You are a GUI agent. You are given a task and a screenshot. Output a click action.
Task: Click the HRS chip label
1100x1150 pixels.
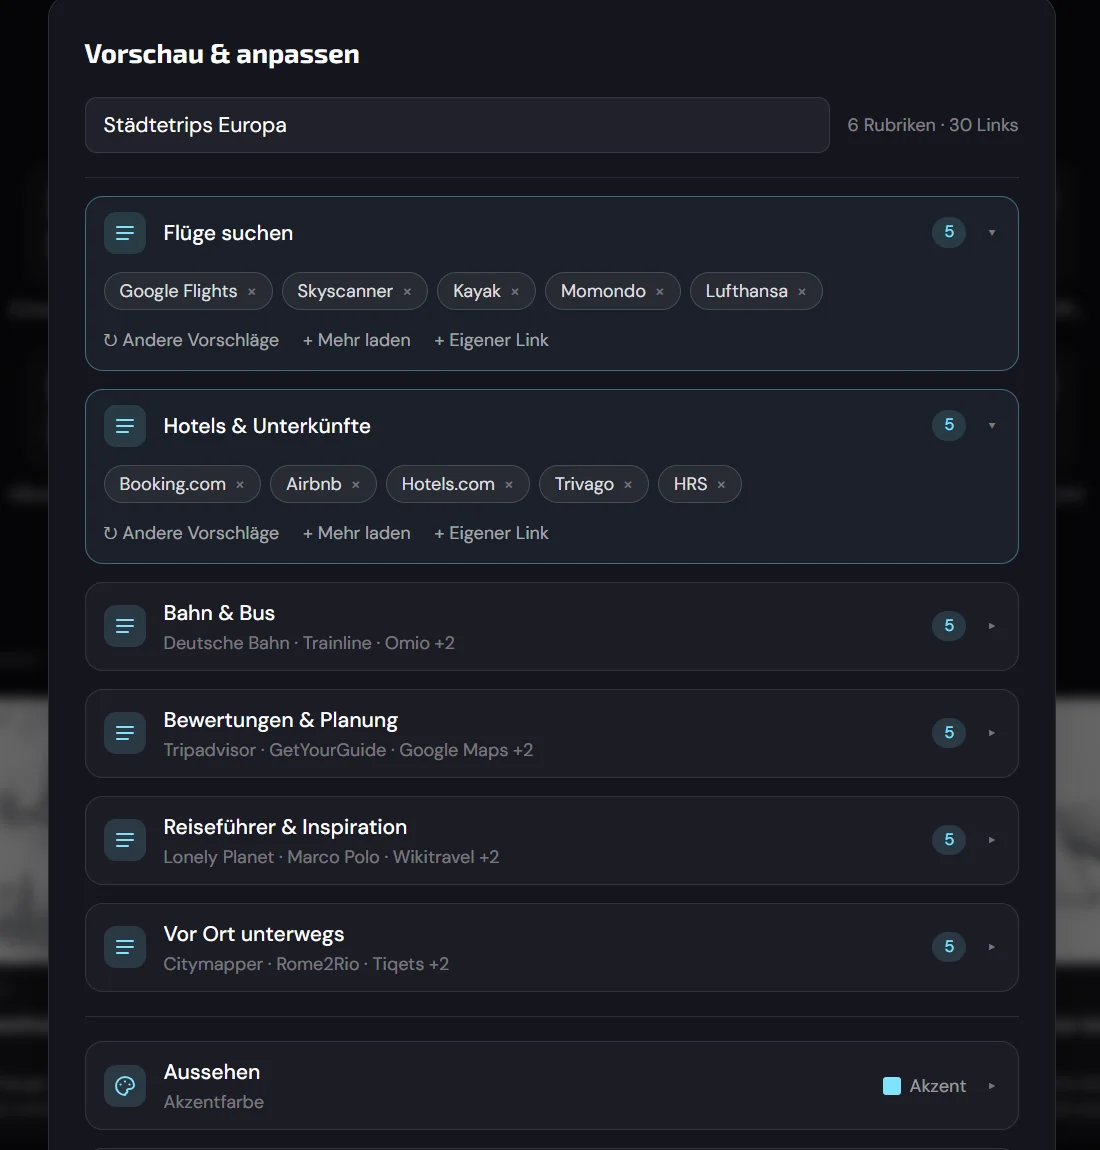click(x=690, y=485)
